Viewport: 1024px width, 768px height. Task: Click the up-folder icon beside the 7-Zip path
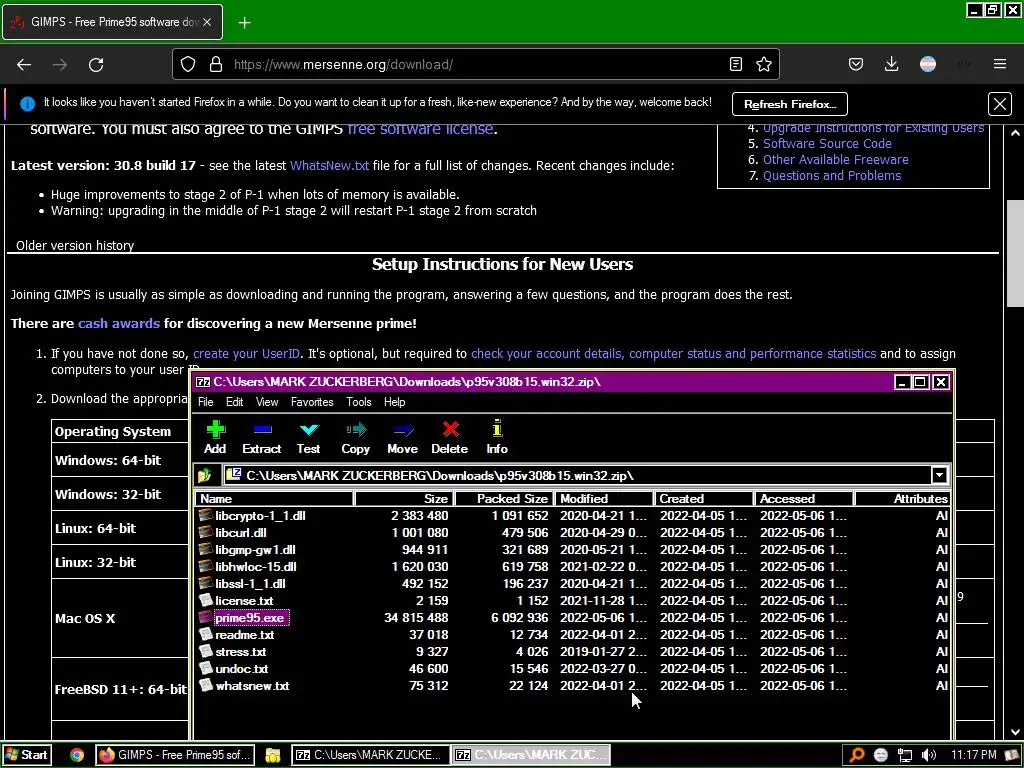point(205,475)
